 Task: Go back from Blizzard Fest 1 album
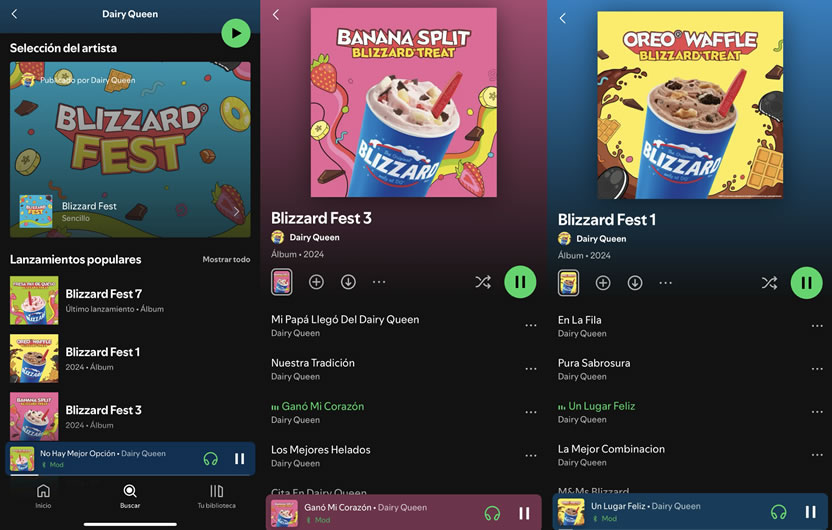[x=562, y=19]
